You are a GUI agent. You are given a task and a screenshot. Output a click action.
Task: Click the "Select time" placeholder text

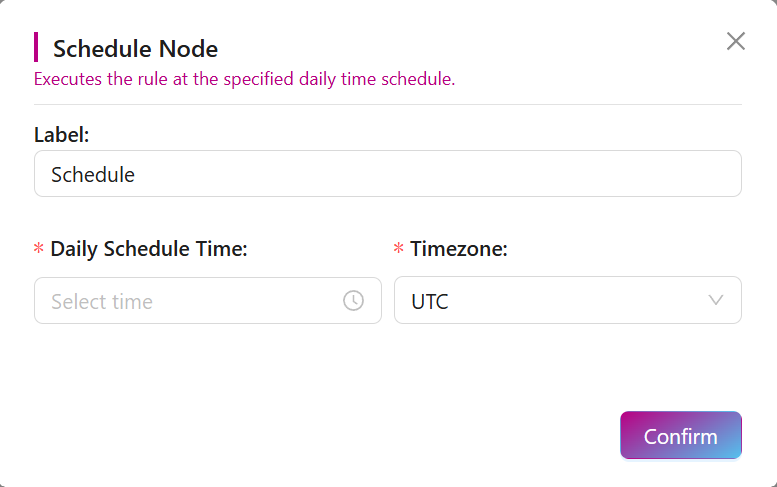pyautogui.click(x=102, y=301)
